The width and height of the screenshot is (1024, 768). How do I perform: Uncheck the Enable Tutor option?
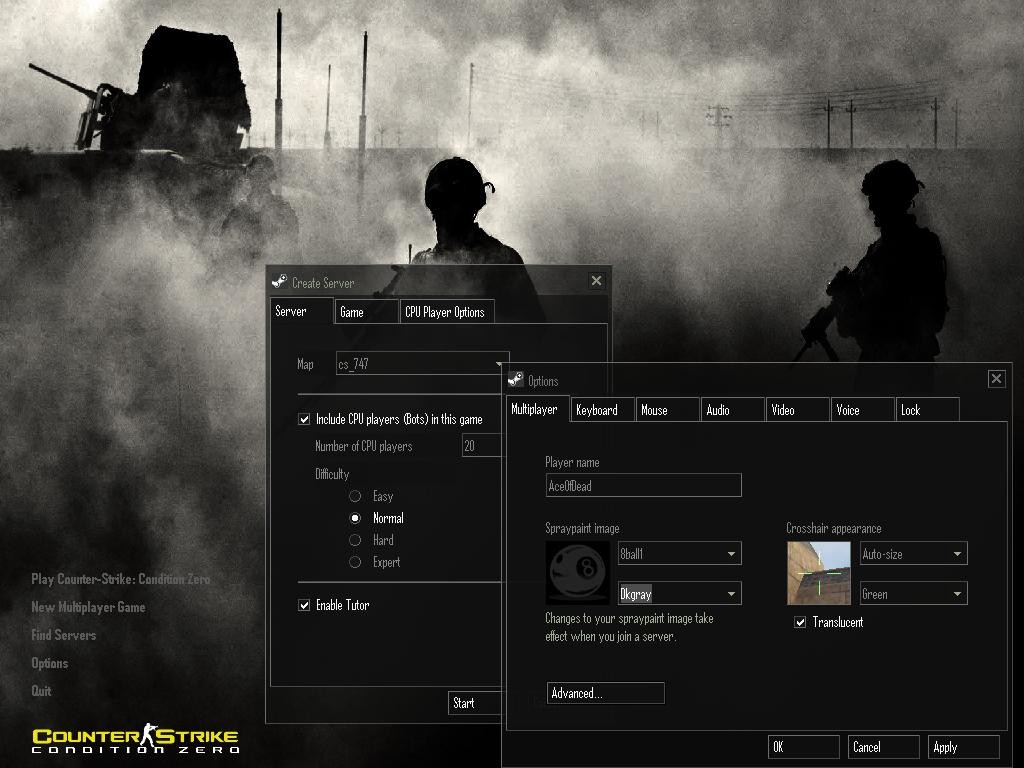303,605
